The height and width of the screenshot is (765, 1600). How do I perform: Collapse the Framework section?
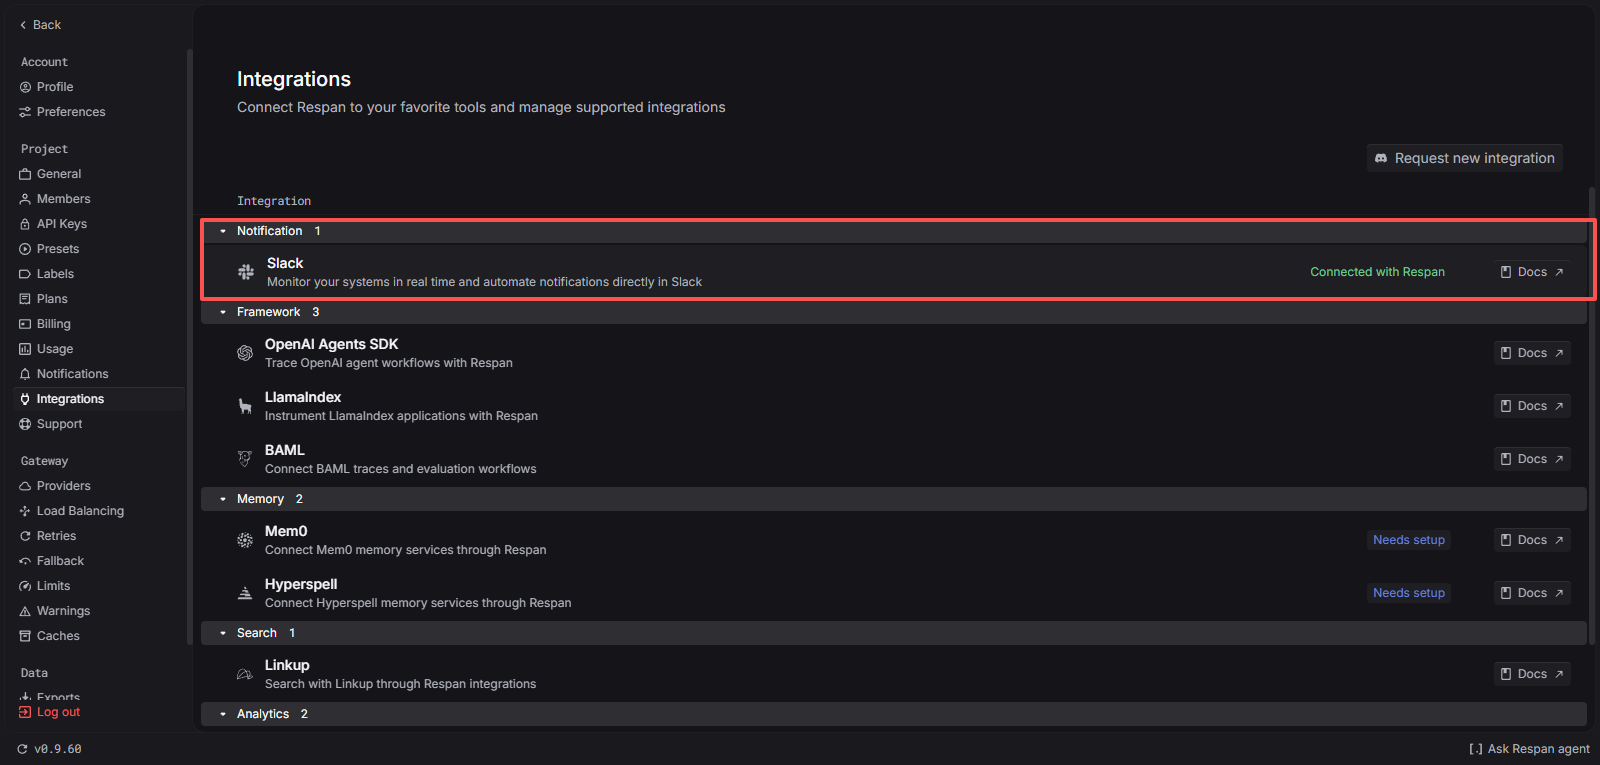click(222, 311)
